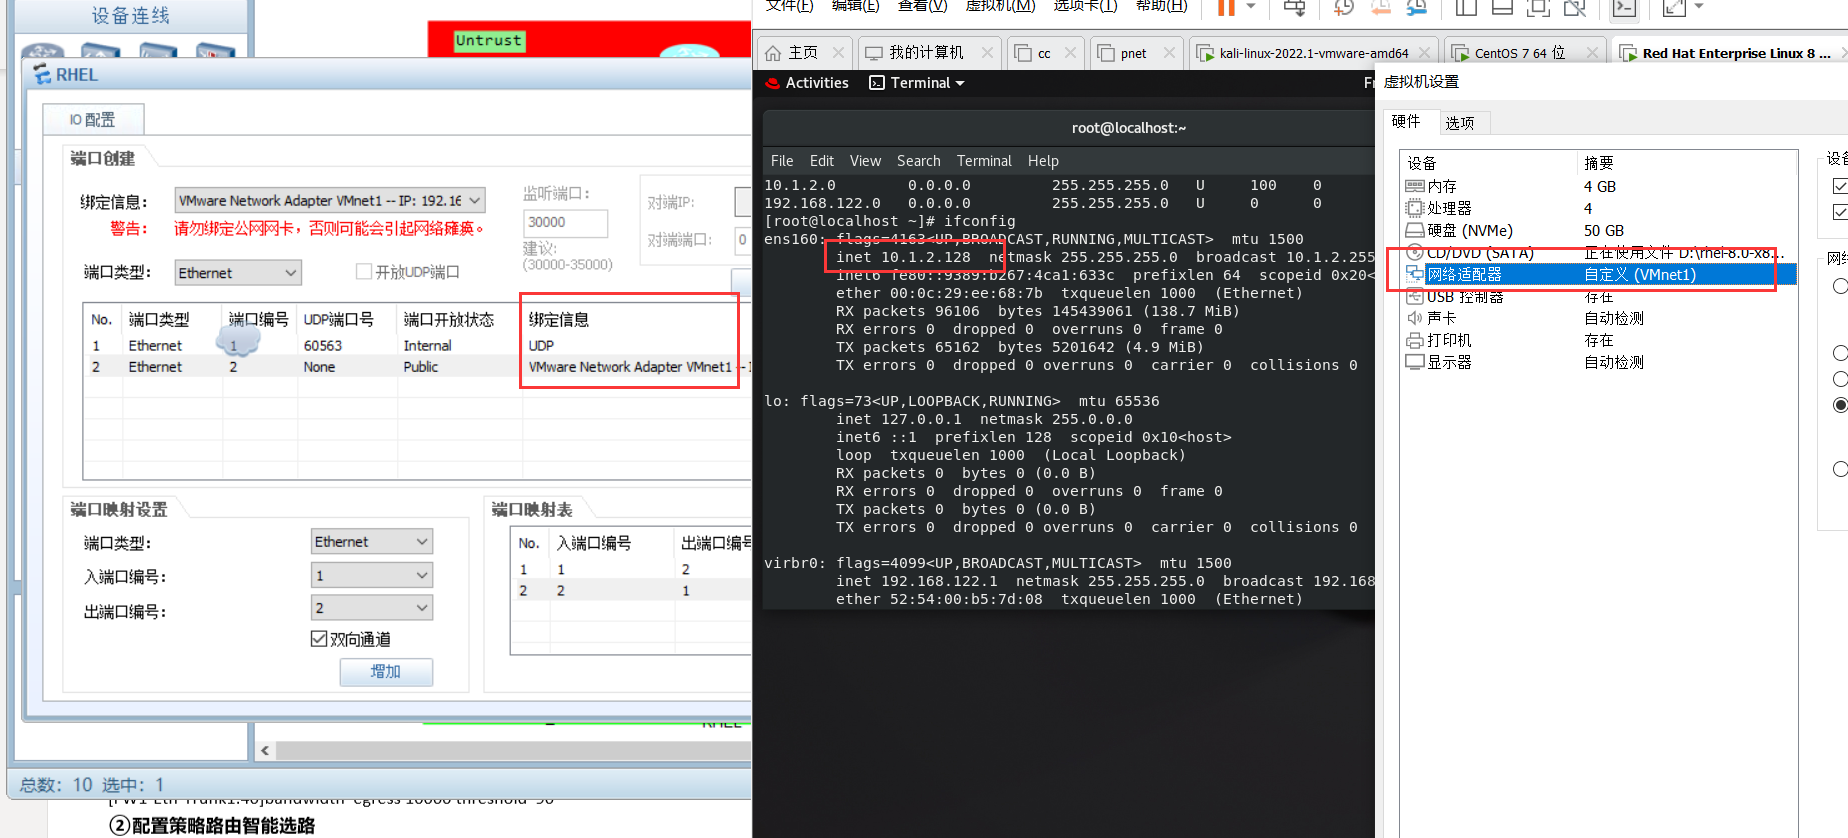Screen dimensions: 1848x838
Task: Select the USB 控制器 device row
Action: click(1598, 297)
